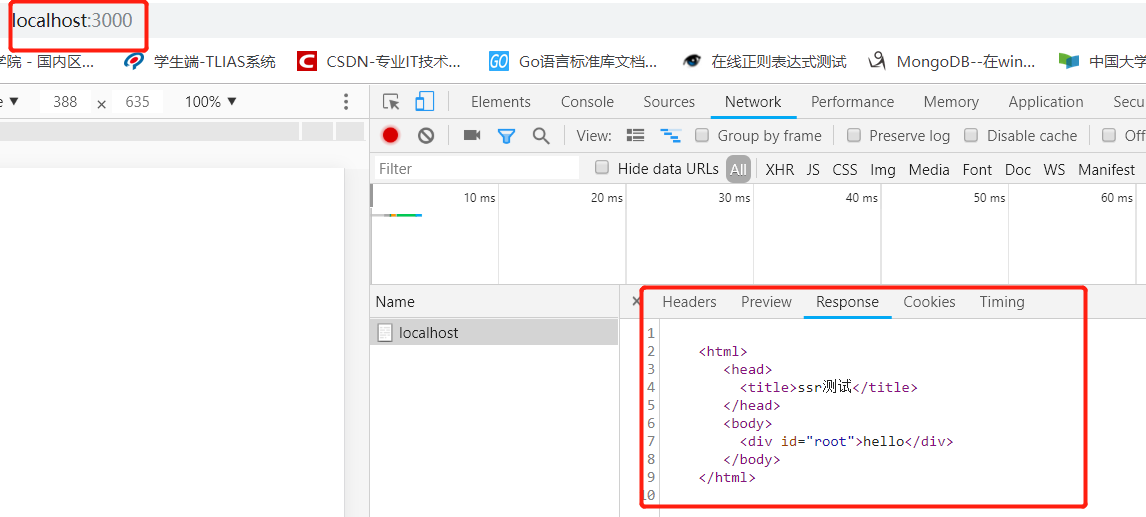Open network search with magnifier icon
1146x517 pixels.
(541, 135)
